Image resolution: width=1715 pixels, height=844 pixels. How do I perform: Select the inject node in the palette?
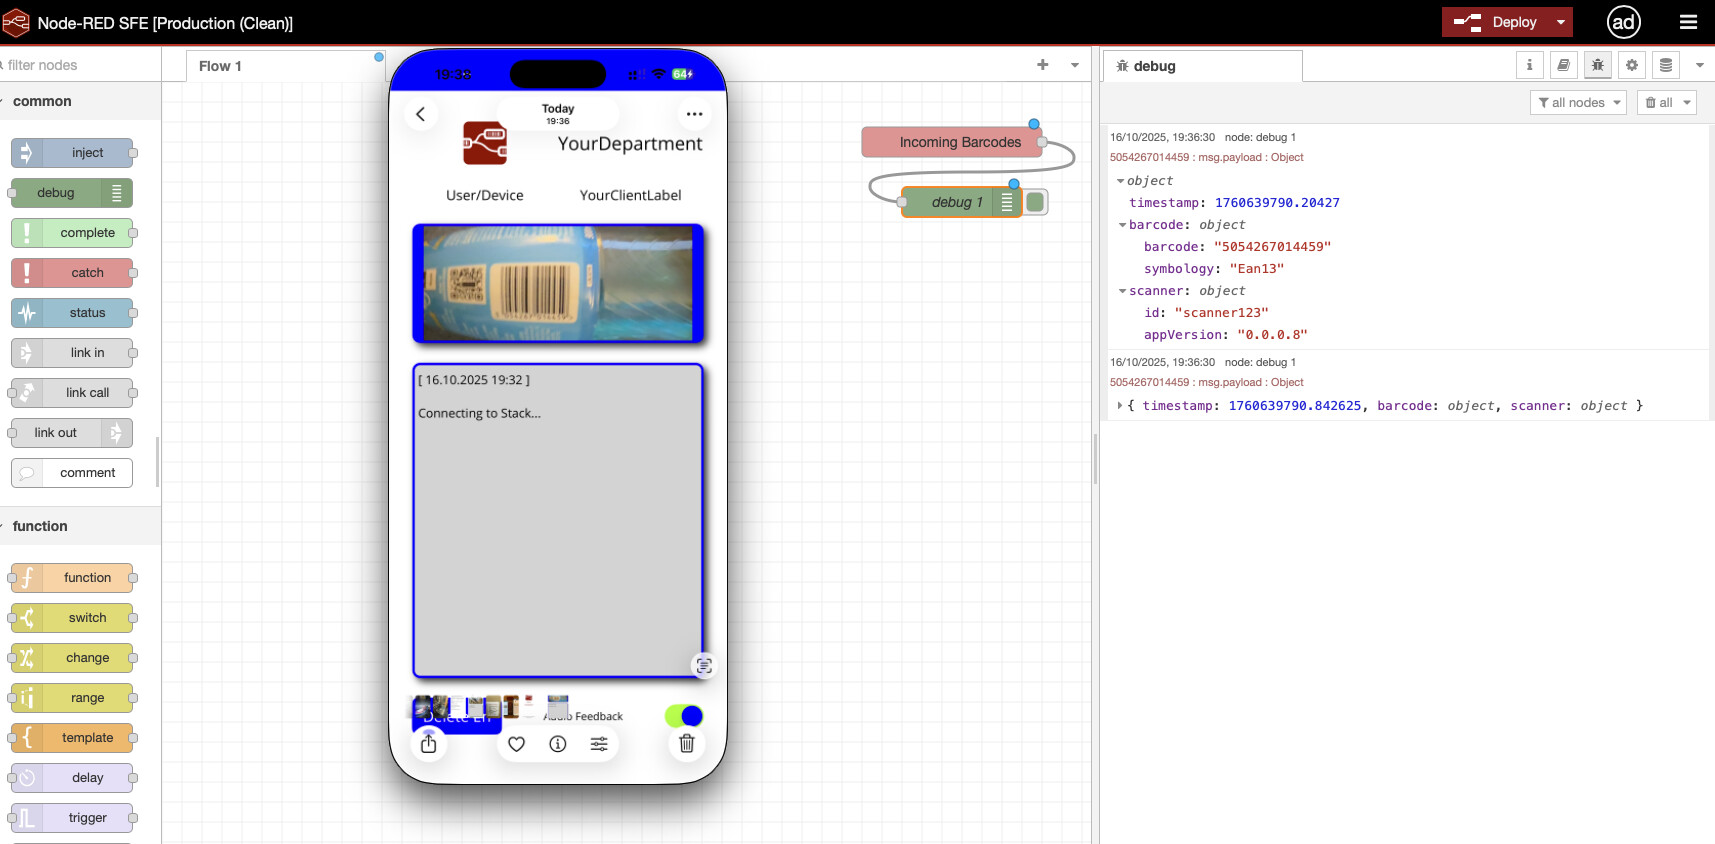72,153
